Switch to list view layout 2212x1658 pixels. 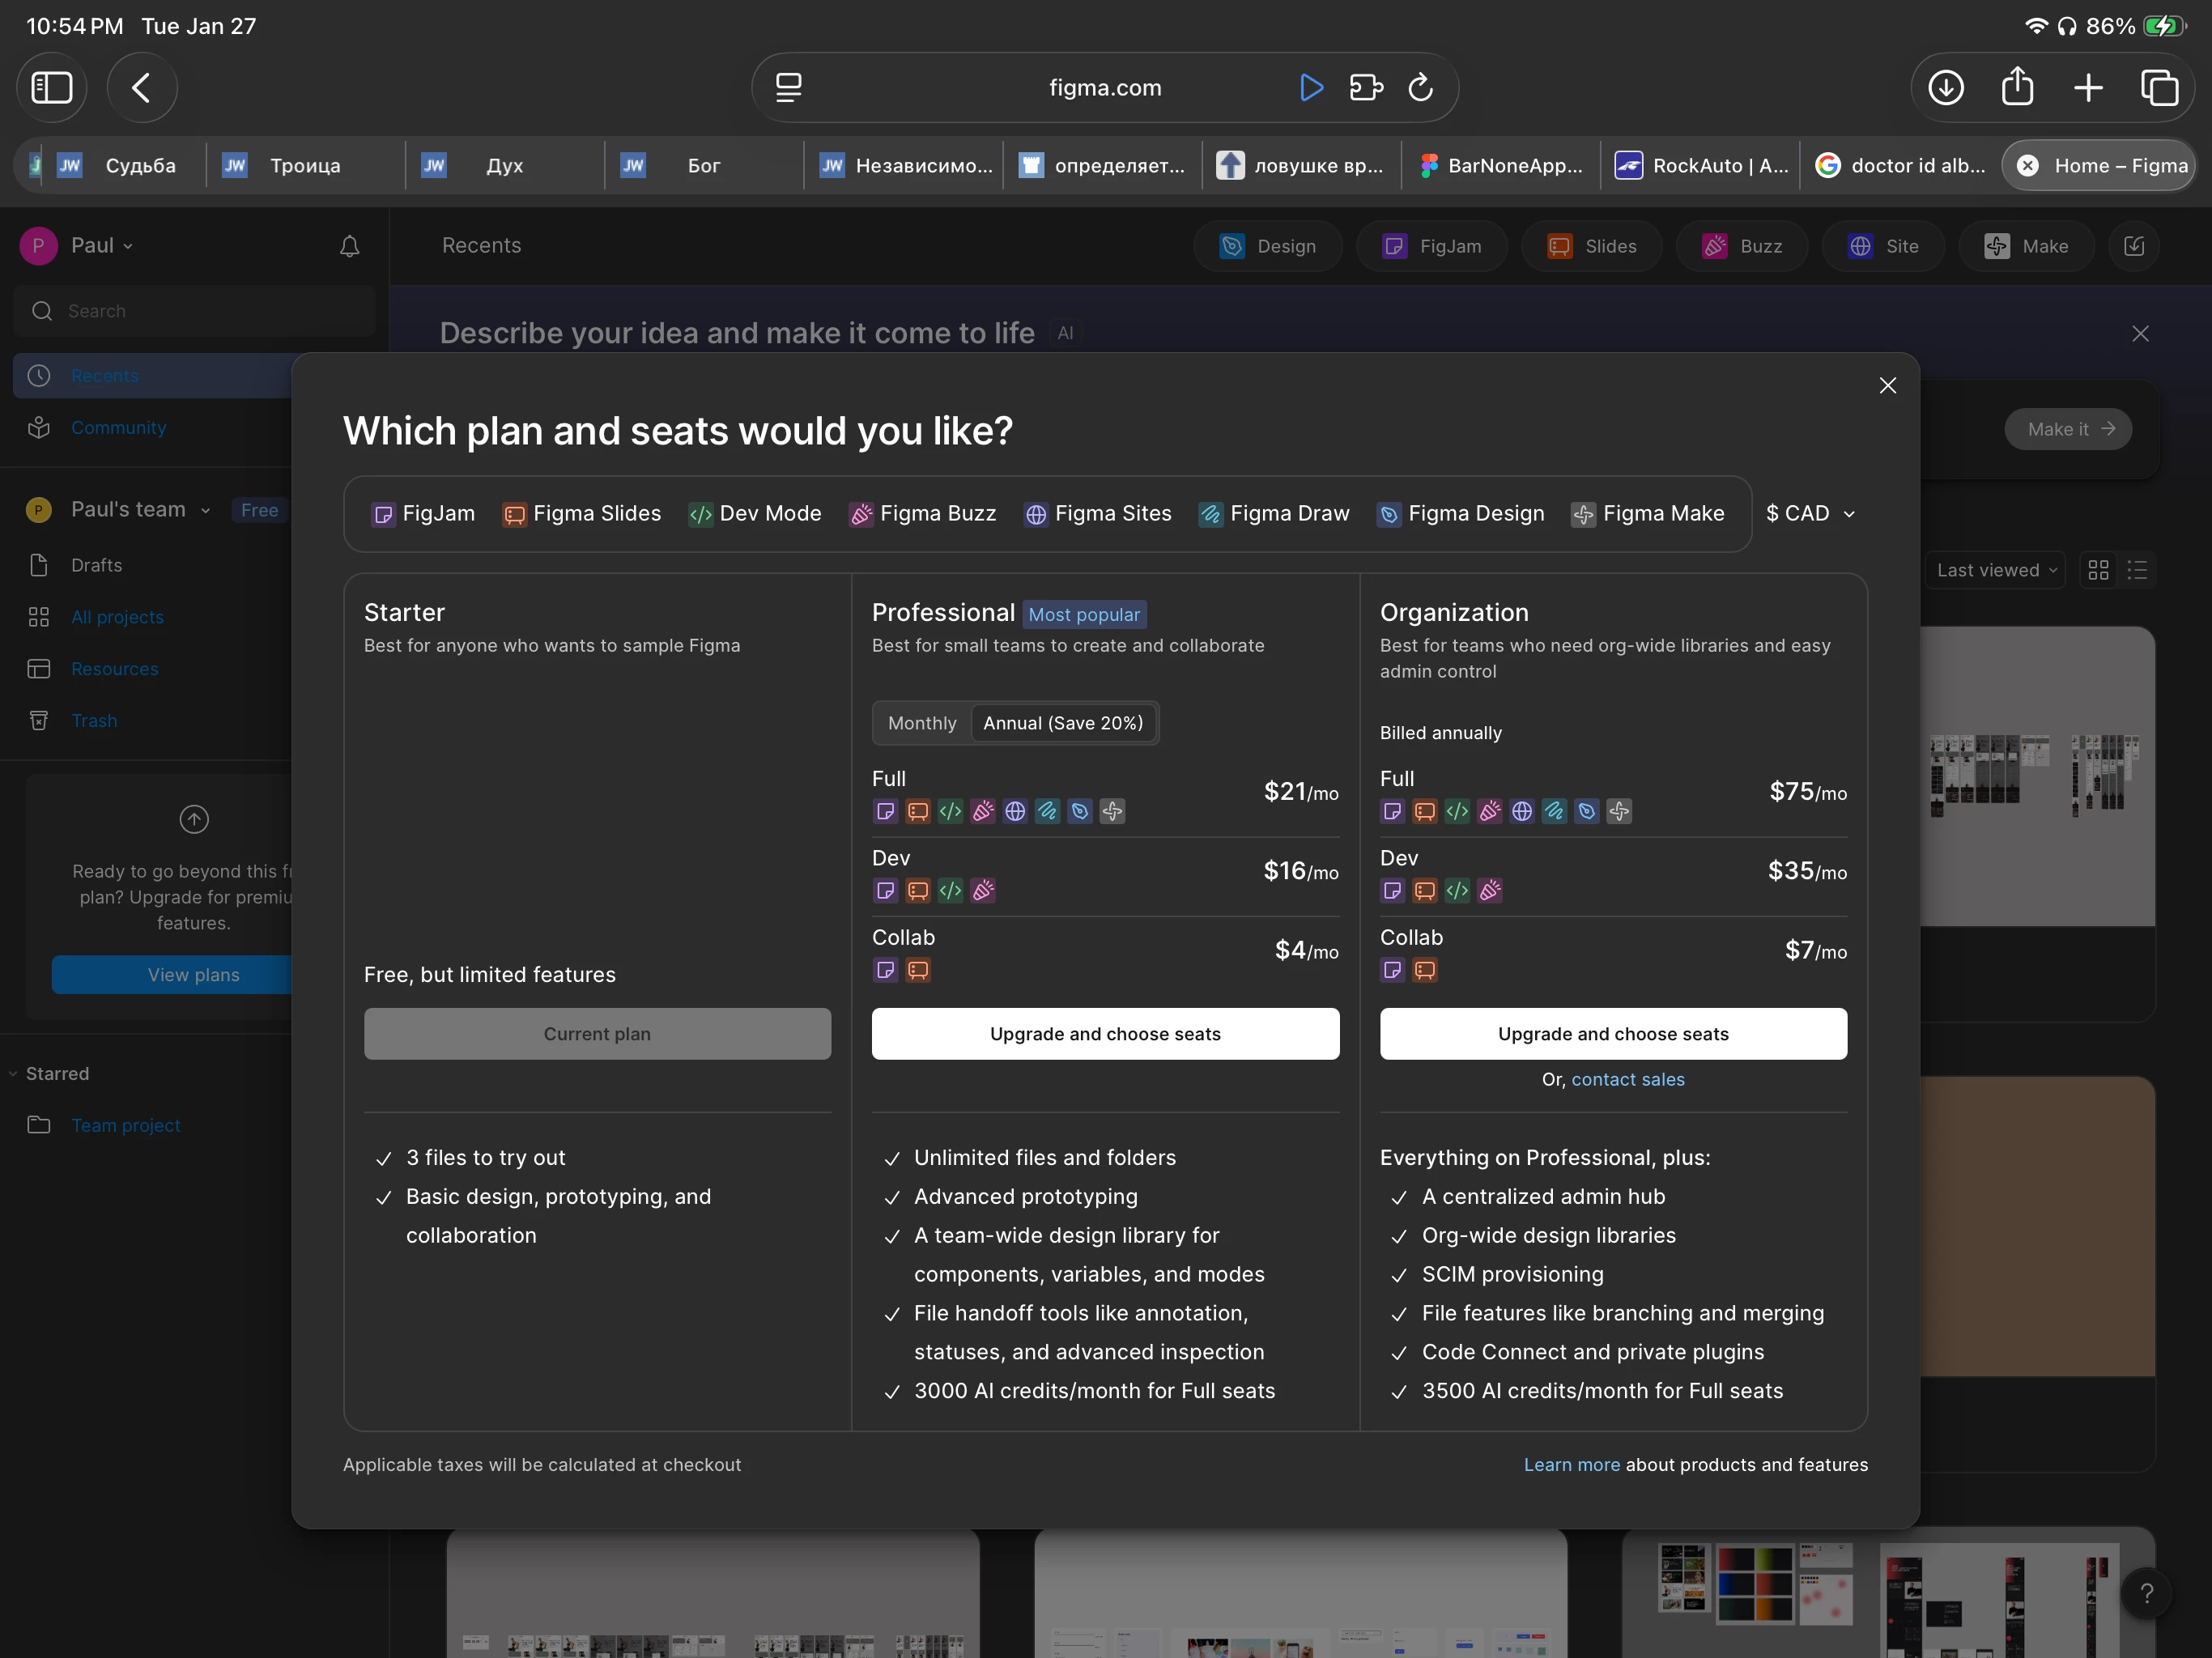point(2137,570)
